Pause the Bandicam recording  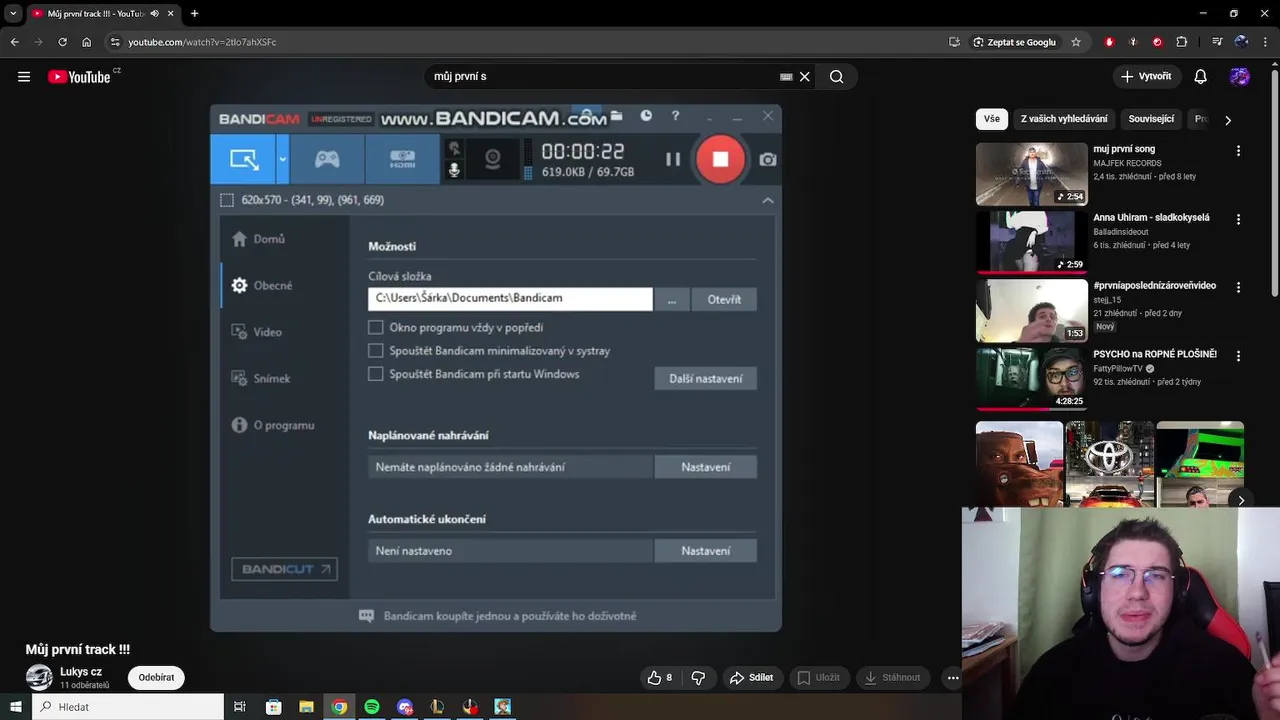point(673,159)
